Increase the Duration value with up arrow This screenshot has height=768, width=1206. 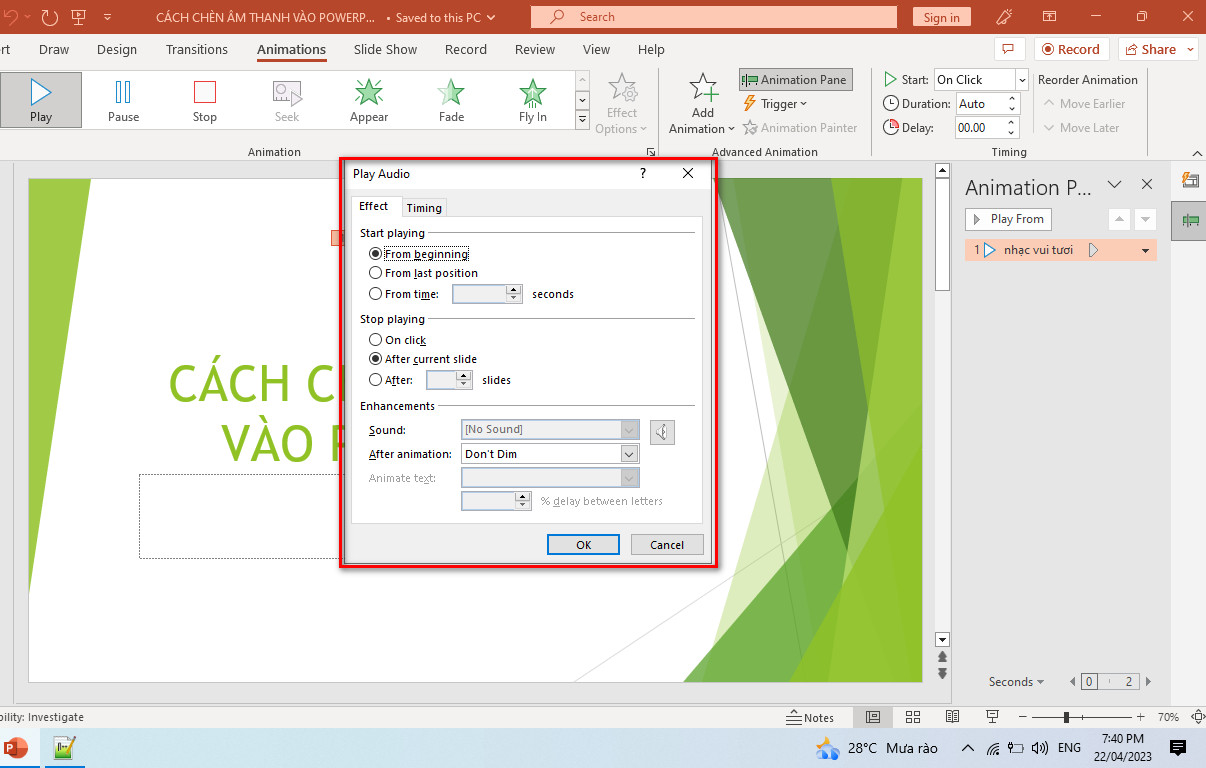coord(1012,99)
